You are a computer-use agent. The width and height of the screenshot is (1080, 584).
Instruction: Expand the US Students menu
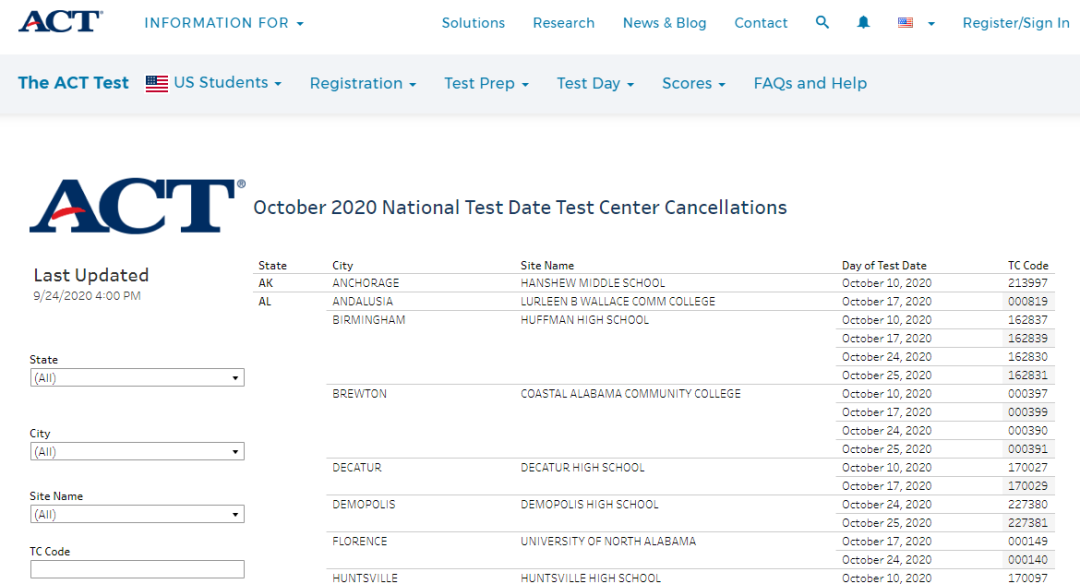214,83
